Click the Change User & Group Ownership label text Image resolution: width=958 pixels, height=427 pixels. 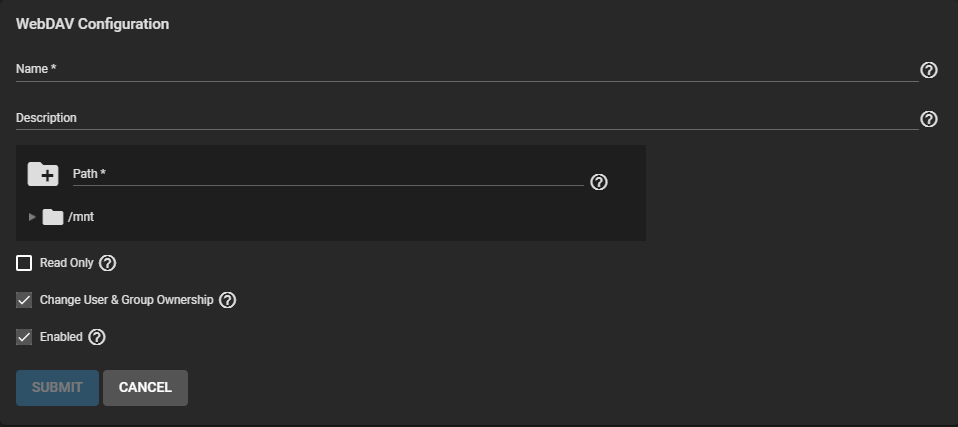tap(126, 300)
